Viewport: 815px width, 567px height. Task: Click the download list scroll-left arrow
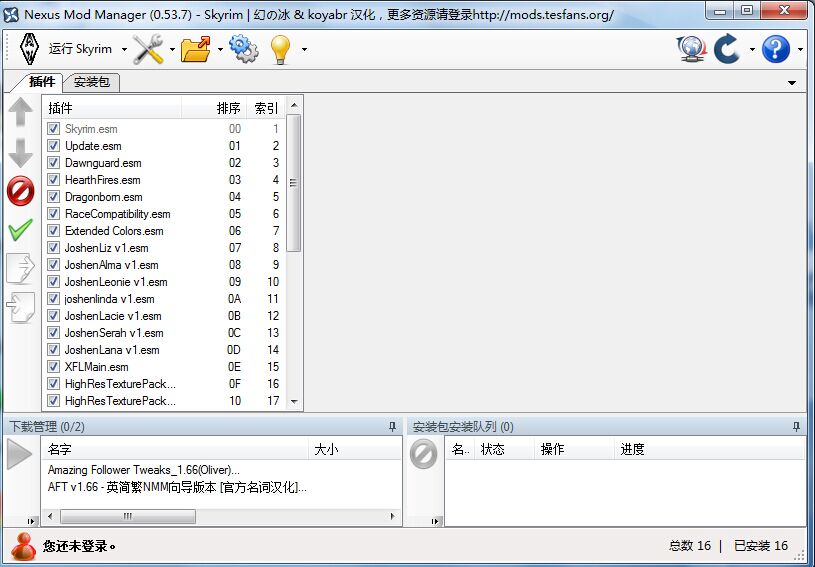[50, 516]
